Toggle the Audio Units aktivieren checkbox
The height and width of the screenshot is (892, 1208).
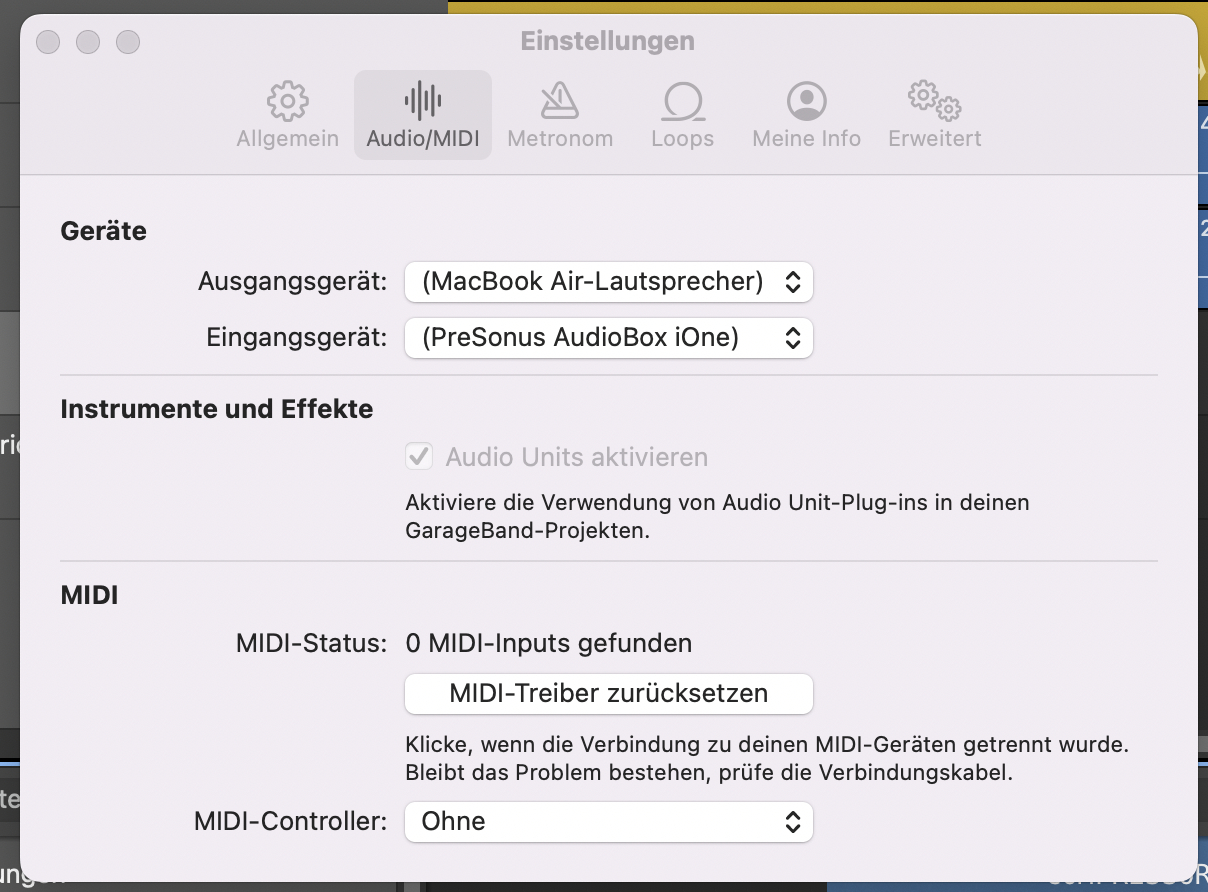point(419,457)
